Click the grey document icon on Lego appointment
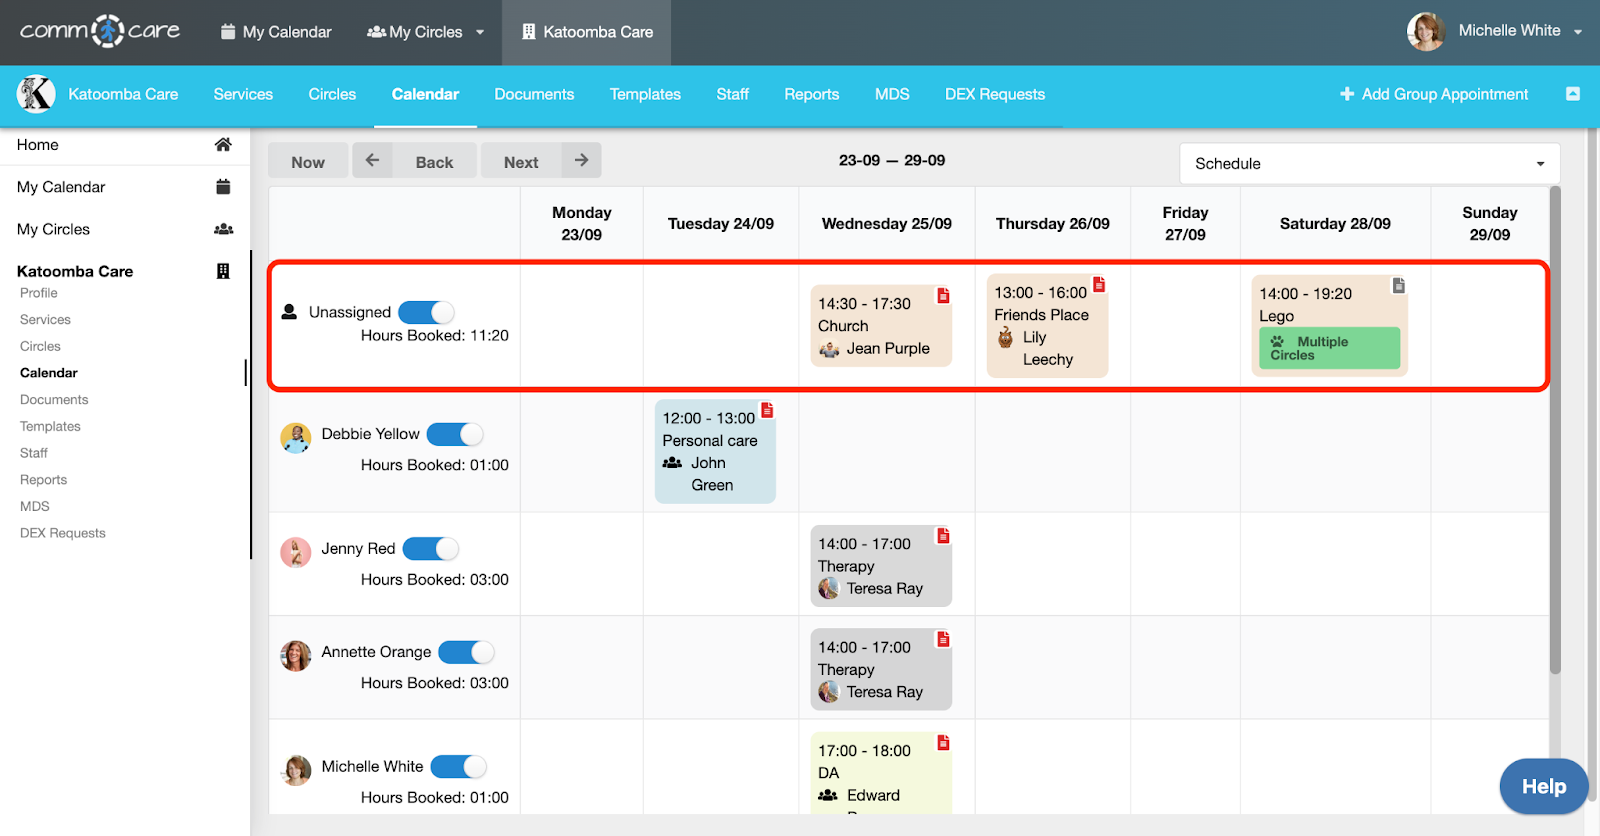Image resolution: width=1600 pixels, height=836 pixels. click(x=1398, y=286)
